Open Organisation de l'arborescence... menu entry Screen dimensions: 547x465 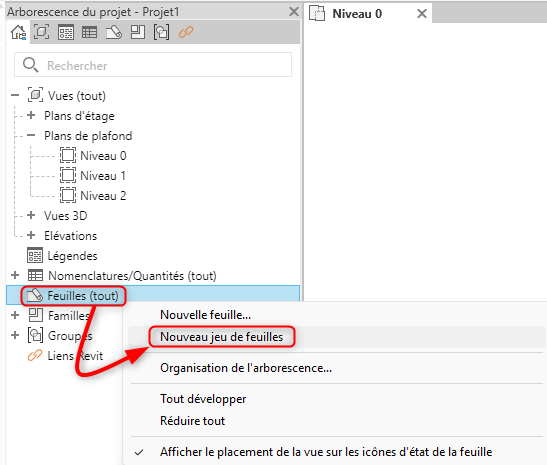[246, 368]
